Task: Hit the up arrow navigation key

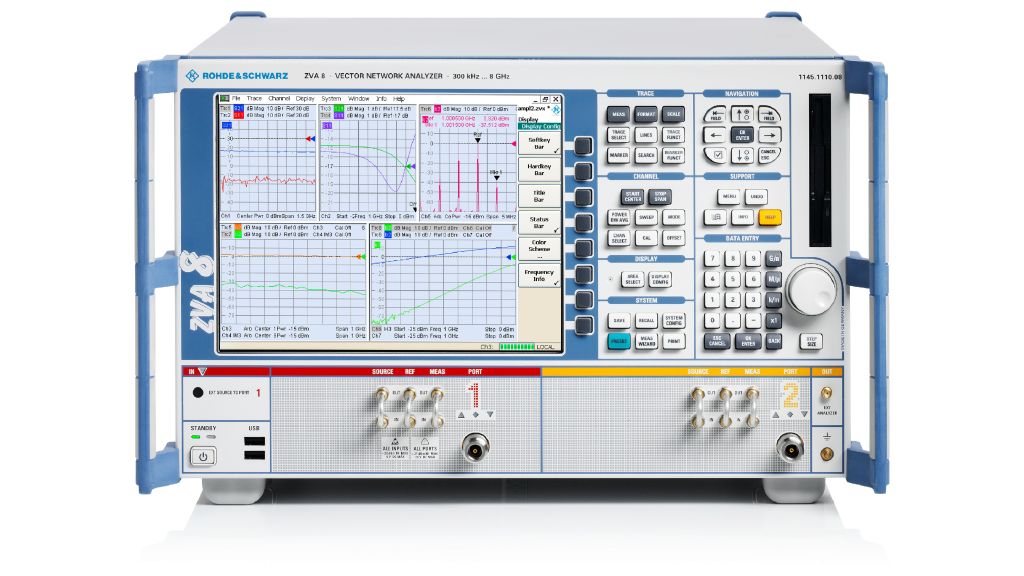Action: 742,115
